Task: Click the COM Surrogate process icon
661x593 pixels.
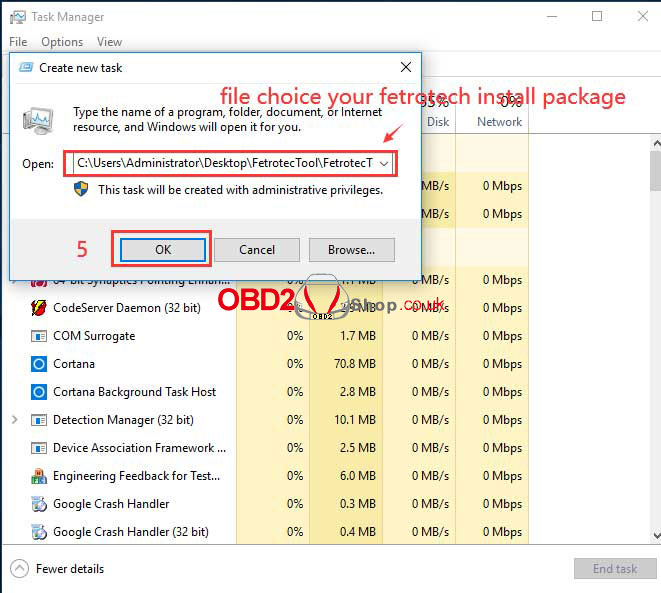Action: [39, 336]
